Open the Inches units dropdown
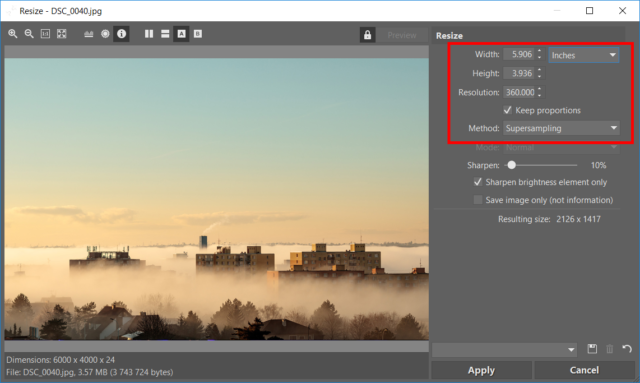Image resolution: width=640 pixels, height=383 pixels. (584, 55)
